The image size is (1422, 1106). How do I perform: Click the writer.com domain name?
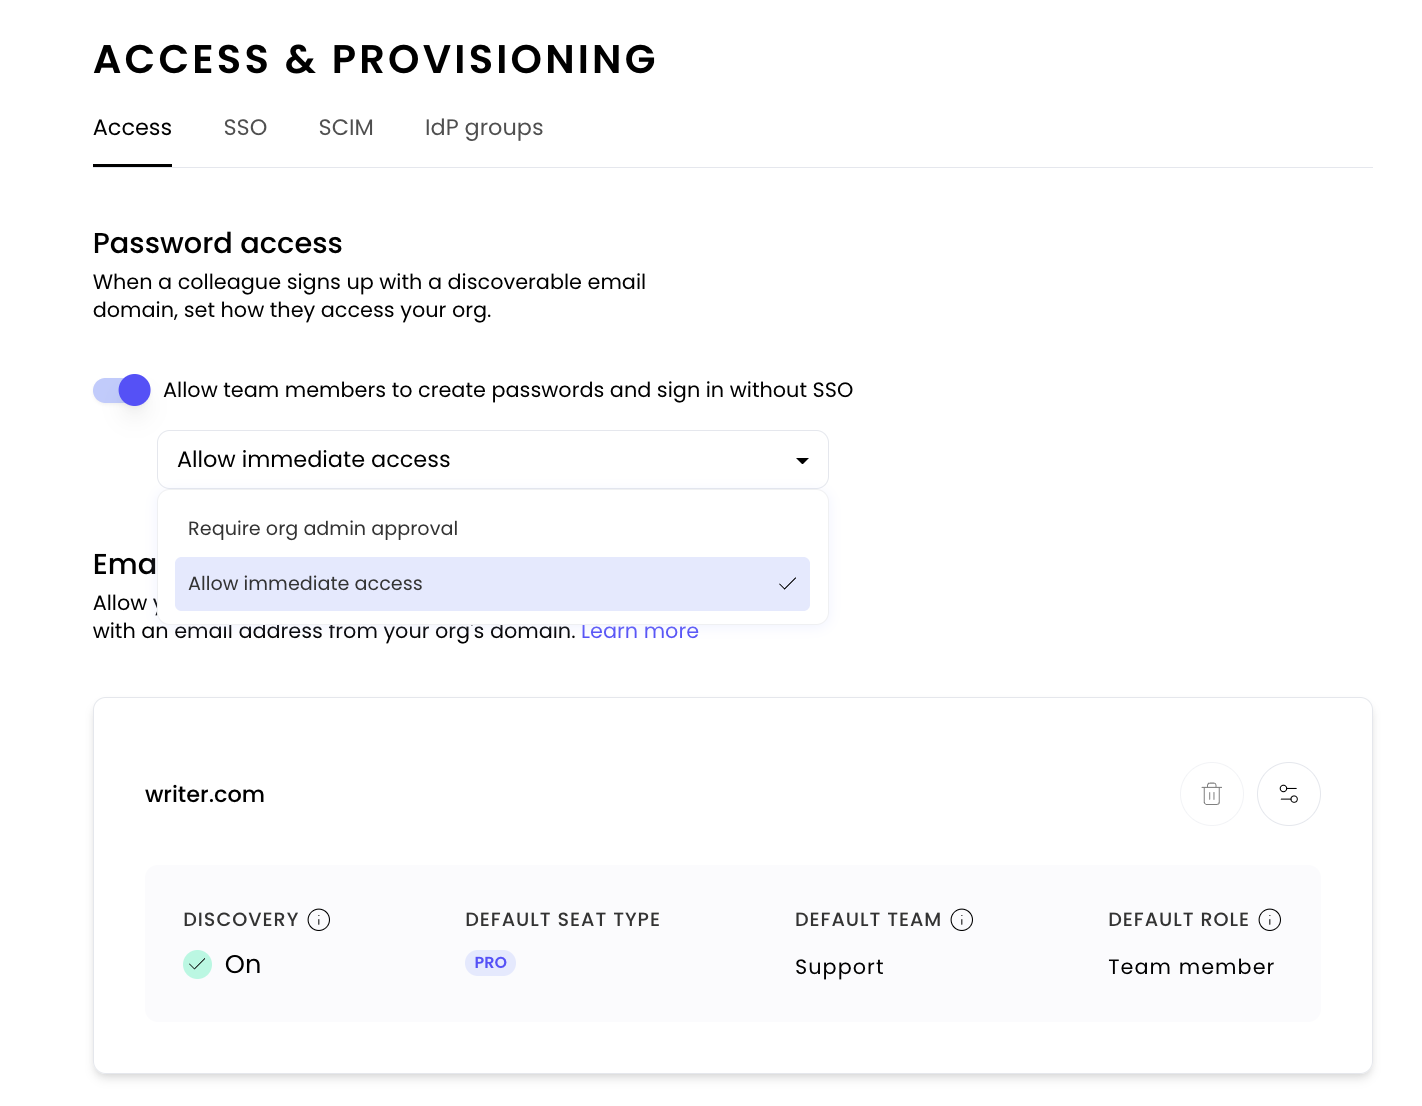coord(205,795)
